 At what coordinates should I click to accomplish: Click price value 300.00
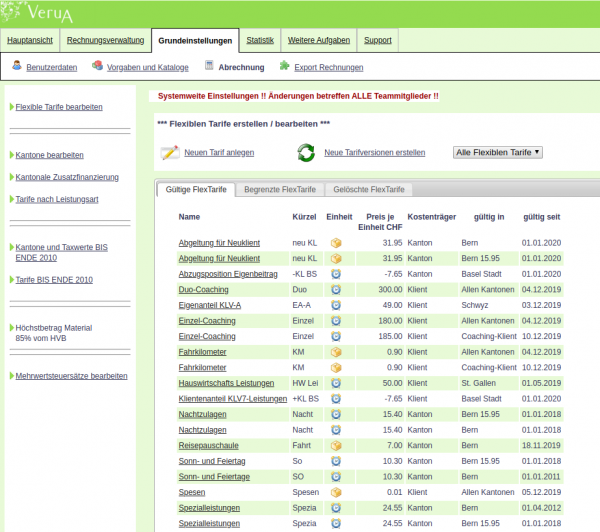(390, 290)
